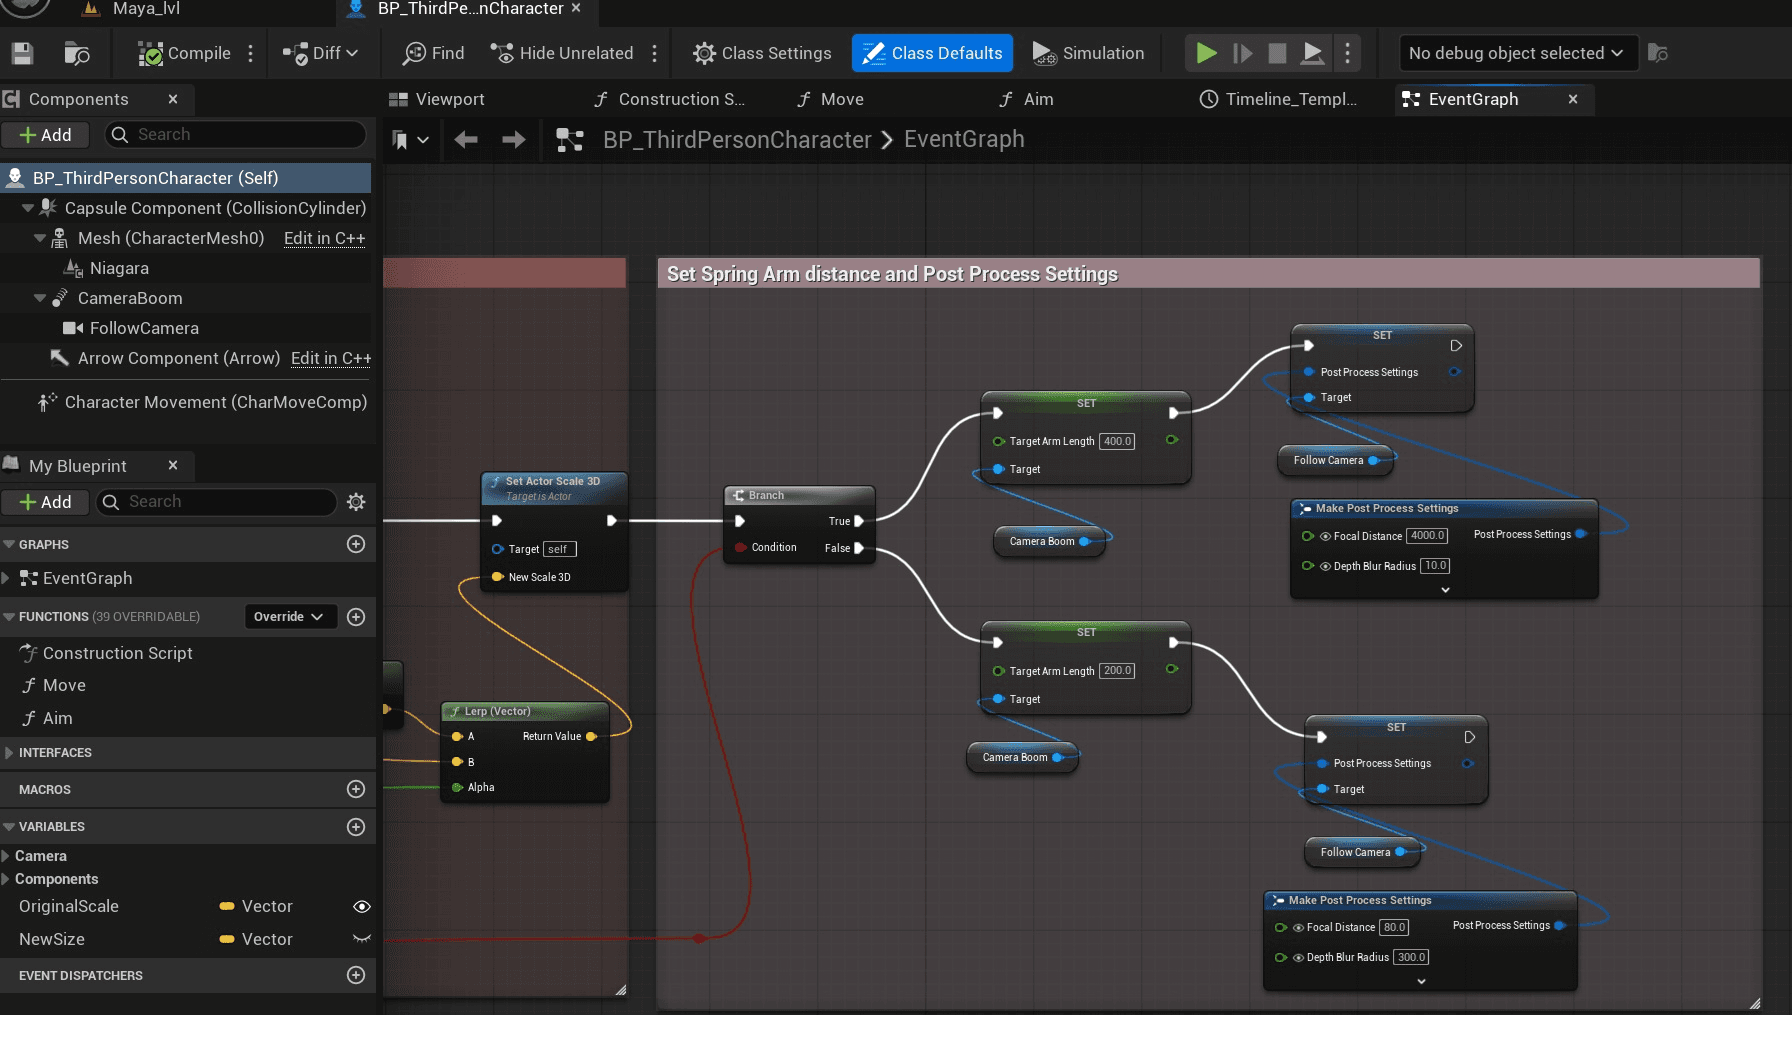This screenshot has height=1052, width=1792.
Task: Click the Save blueprint icon
Action: pos(22,53)
